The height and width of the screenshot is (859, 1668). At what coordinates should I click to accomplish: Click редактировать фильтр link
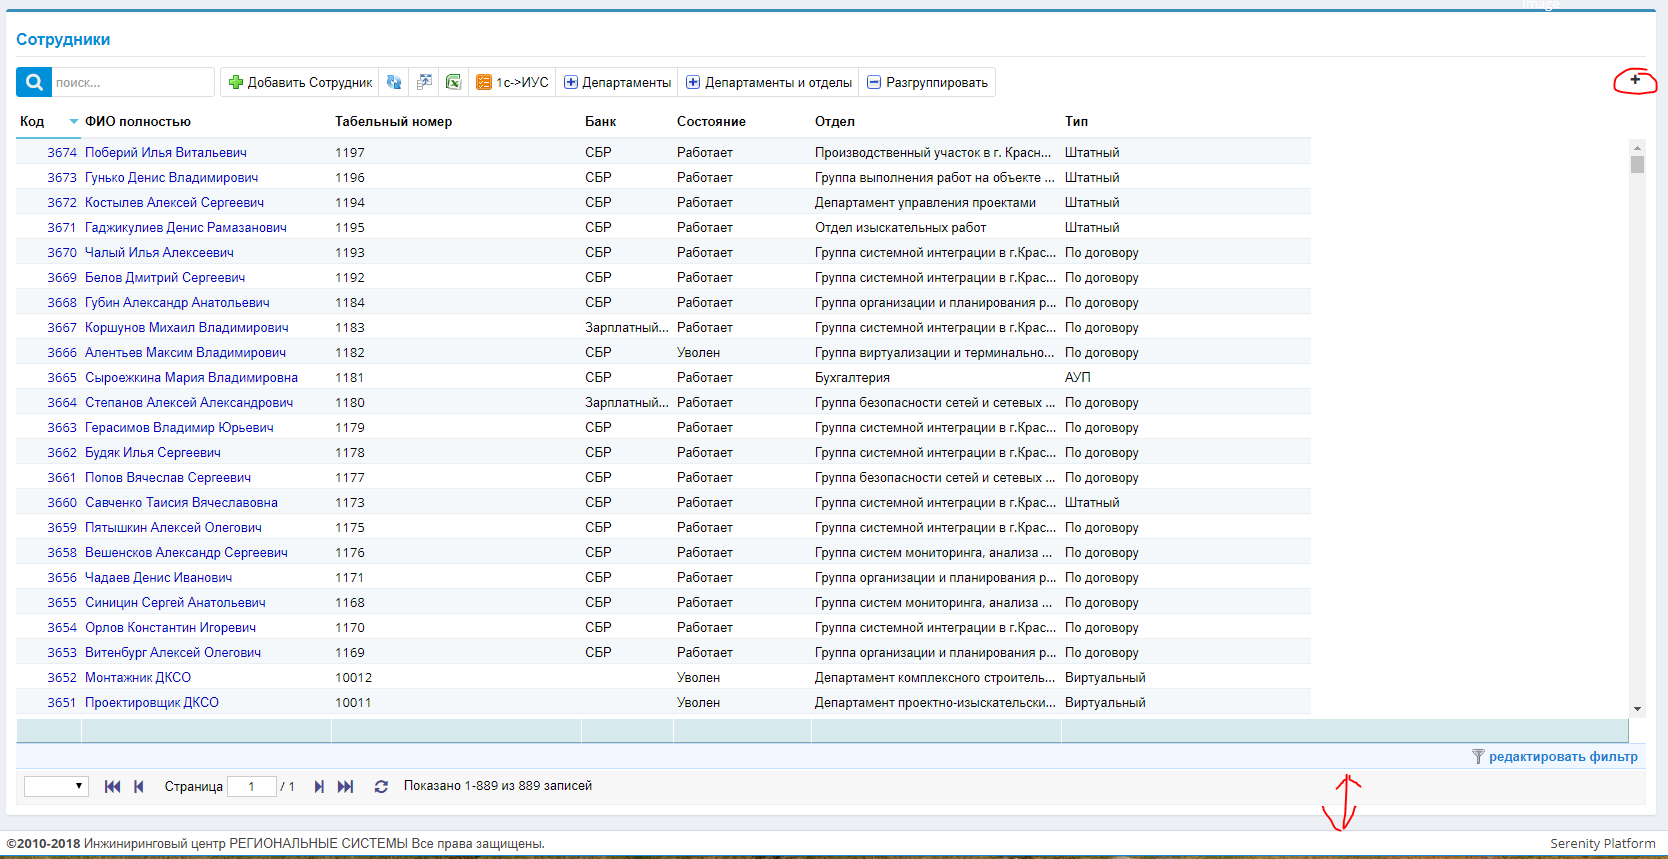pos(1563,756)
